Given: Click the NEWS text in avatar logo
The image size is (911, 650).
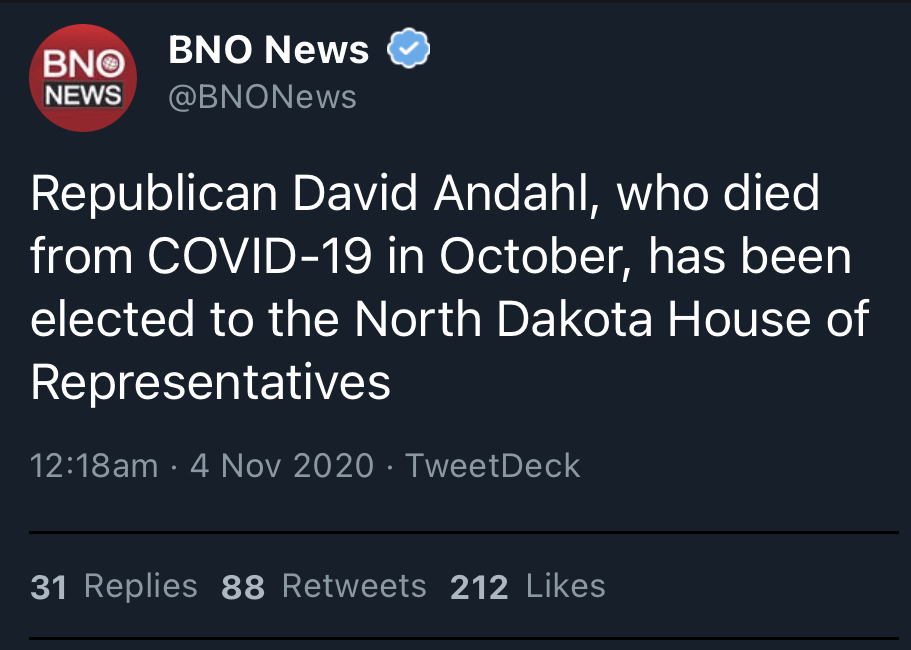Looking at the screenshot, I should coord(83,94).
